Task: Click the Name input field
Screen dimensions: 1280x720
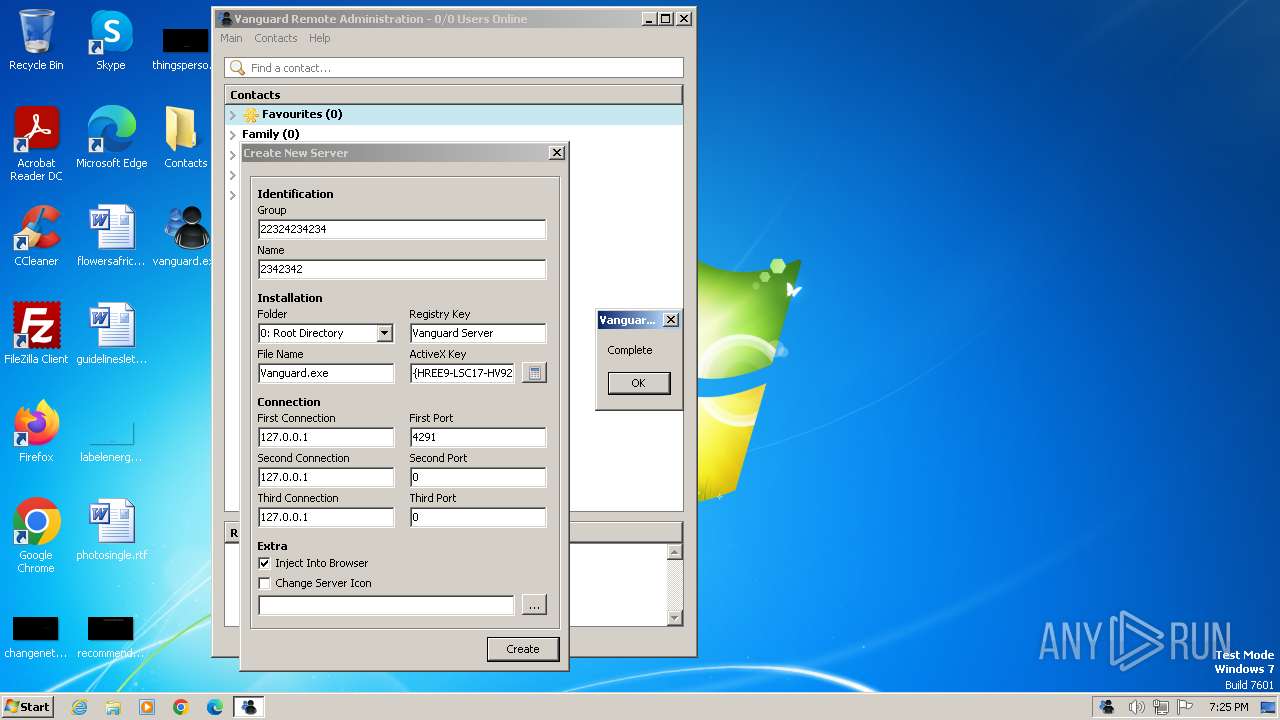Action: tap(401, 269)
